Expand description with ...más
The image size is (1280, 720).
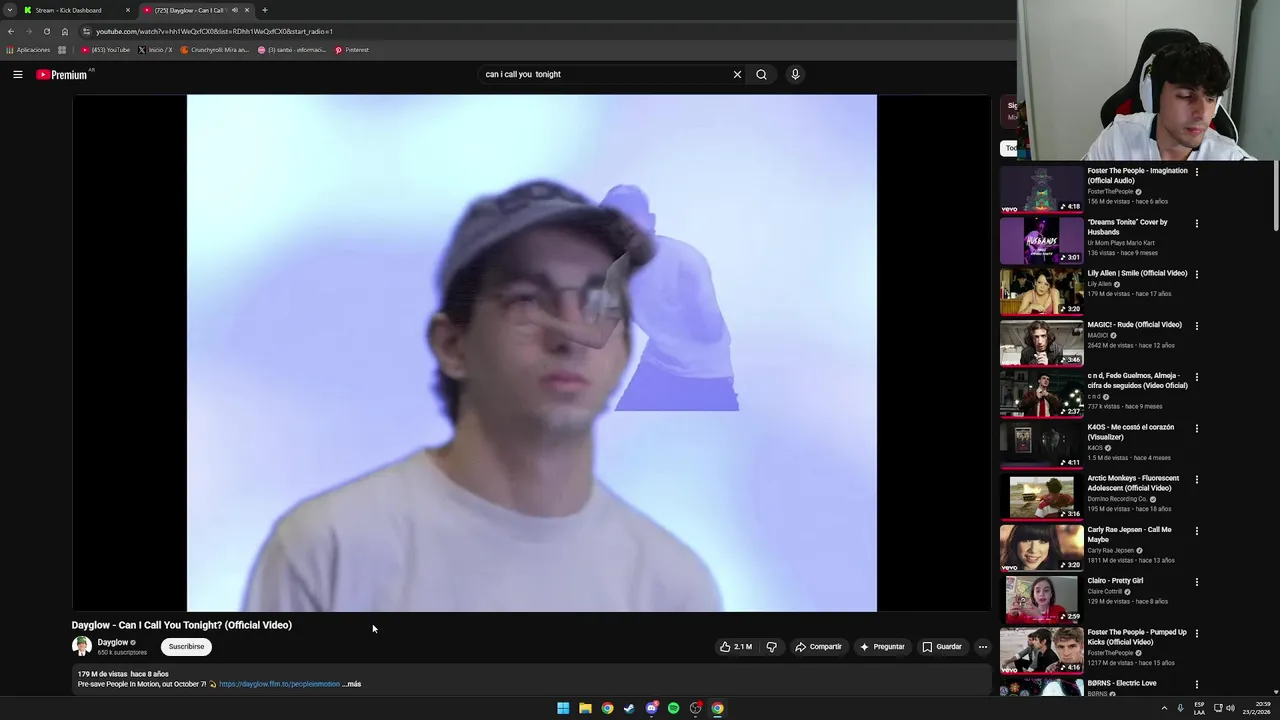[352, 684]
